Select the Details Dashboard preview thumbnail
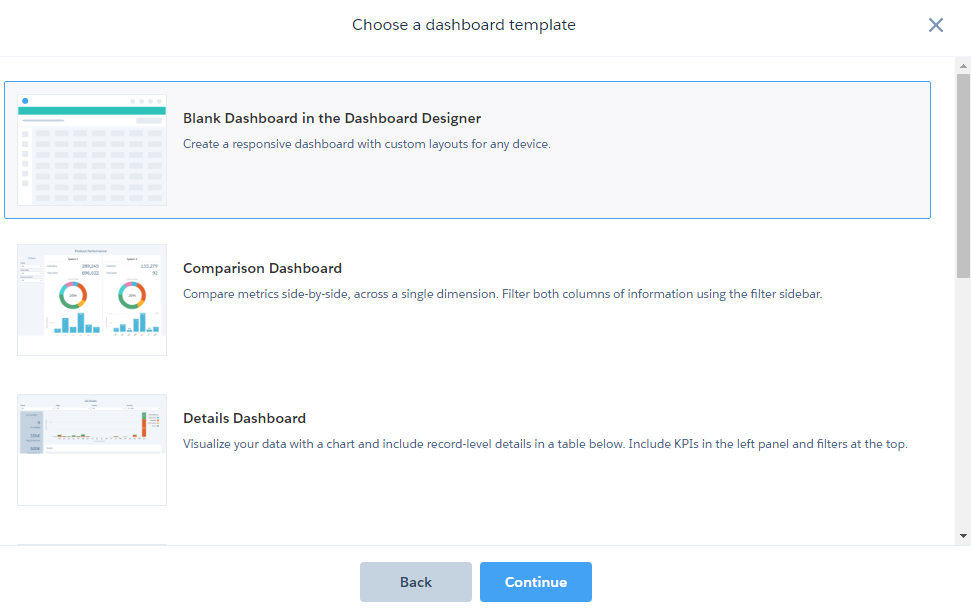 pos(92,449)
